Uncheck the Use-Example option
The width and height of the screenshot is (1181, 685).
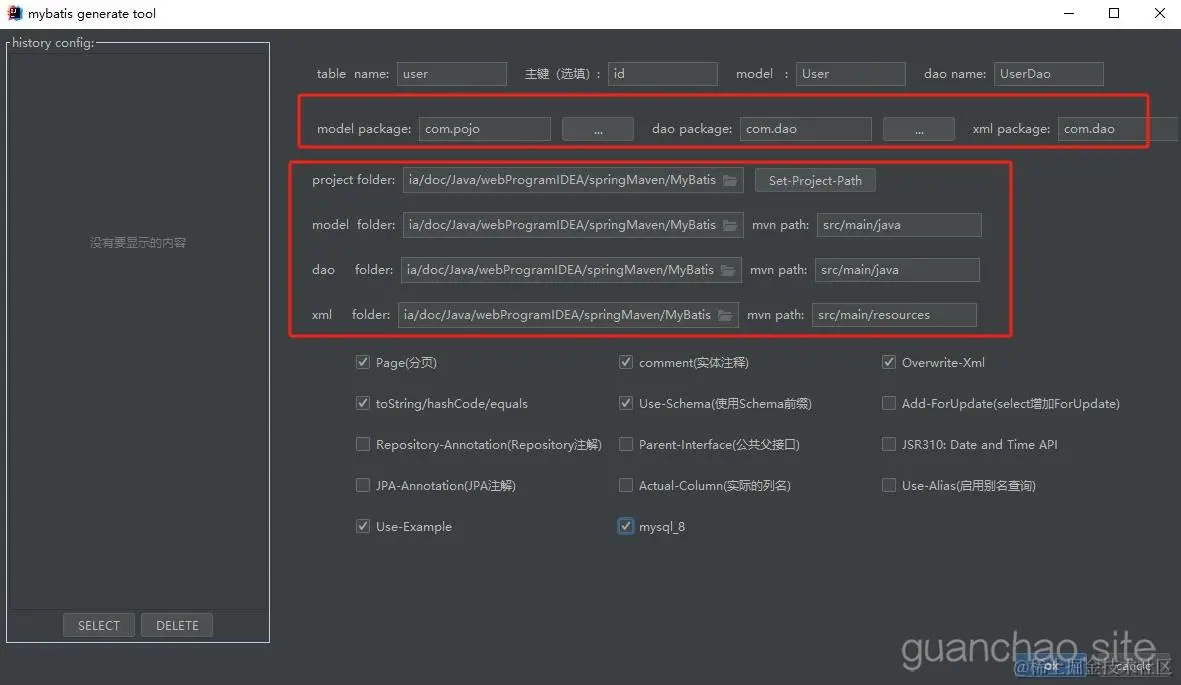click(363, 526)
